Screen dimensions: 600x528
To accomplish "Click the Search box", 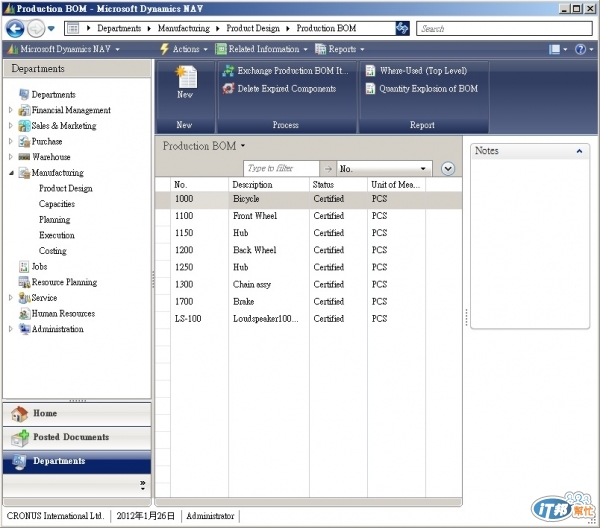I will [x=504, y=29].
